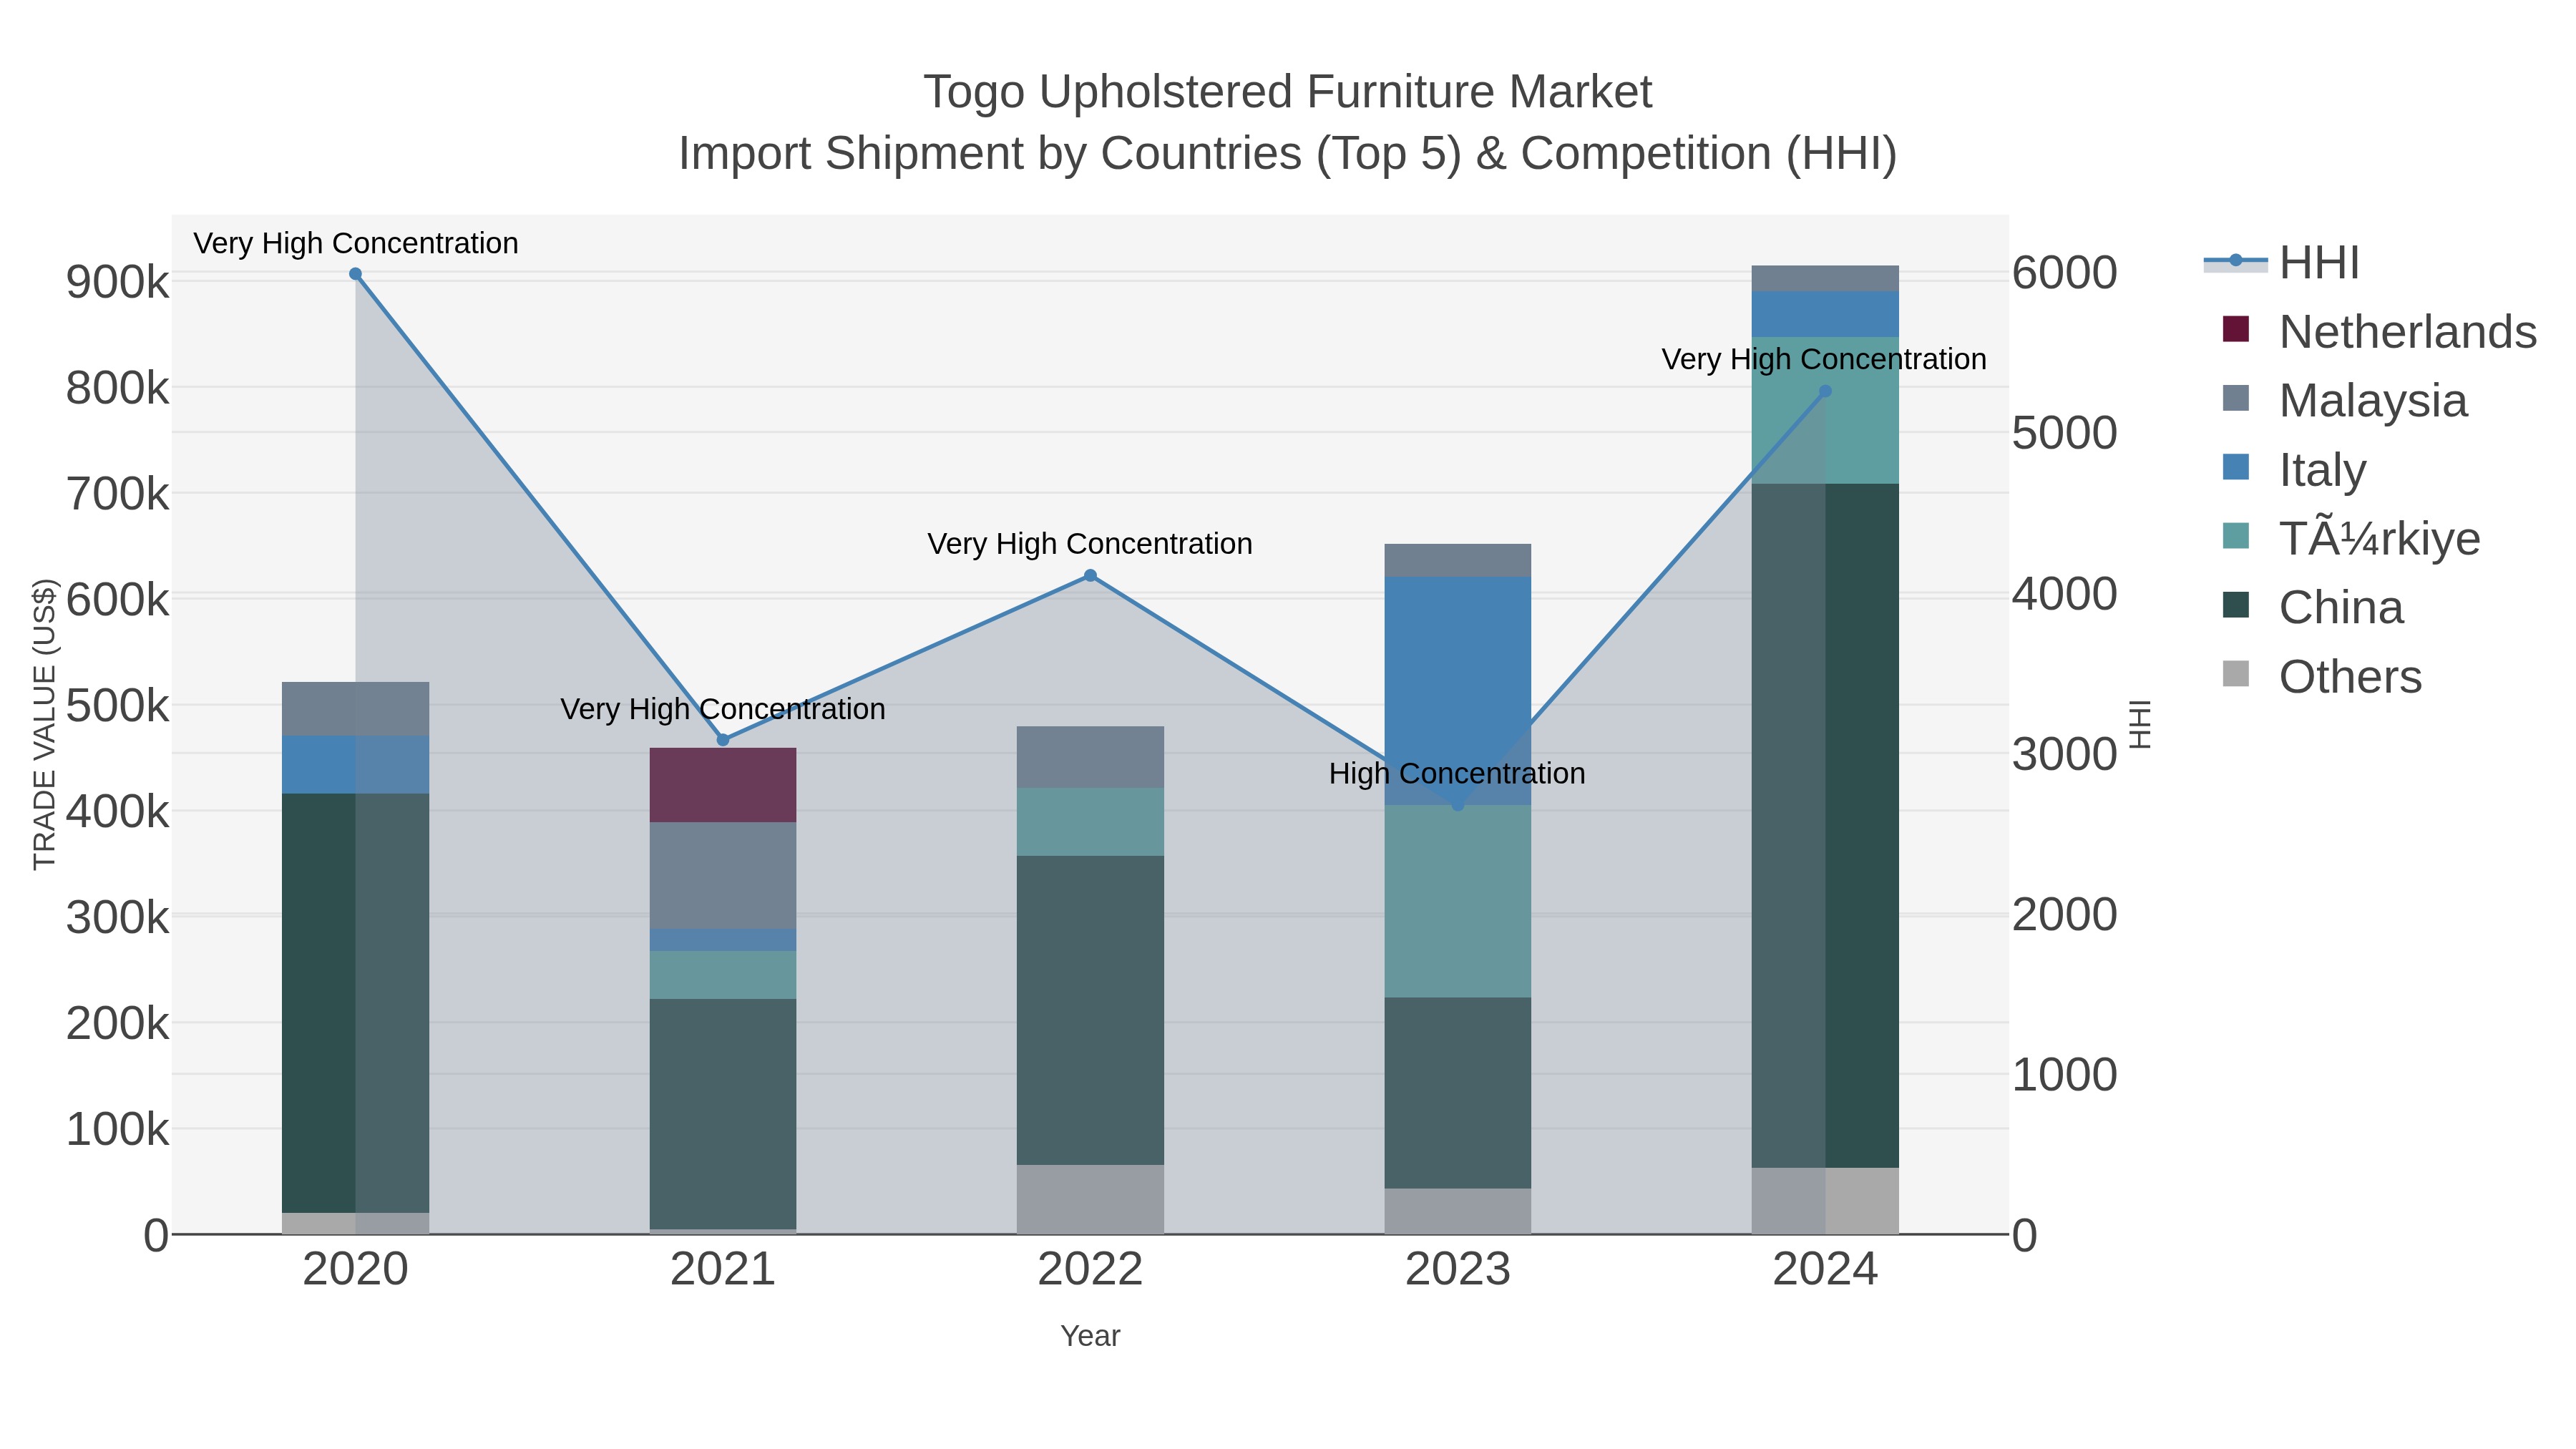Click the Year axis title
Image resolution: width=2576 pixels, height=1449 pixels.
pos(1090,1336)
